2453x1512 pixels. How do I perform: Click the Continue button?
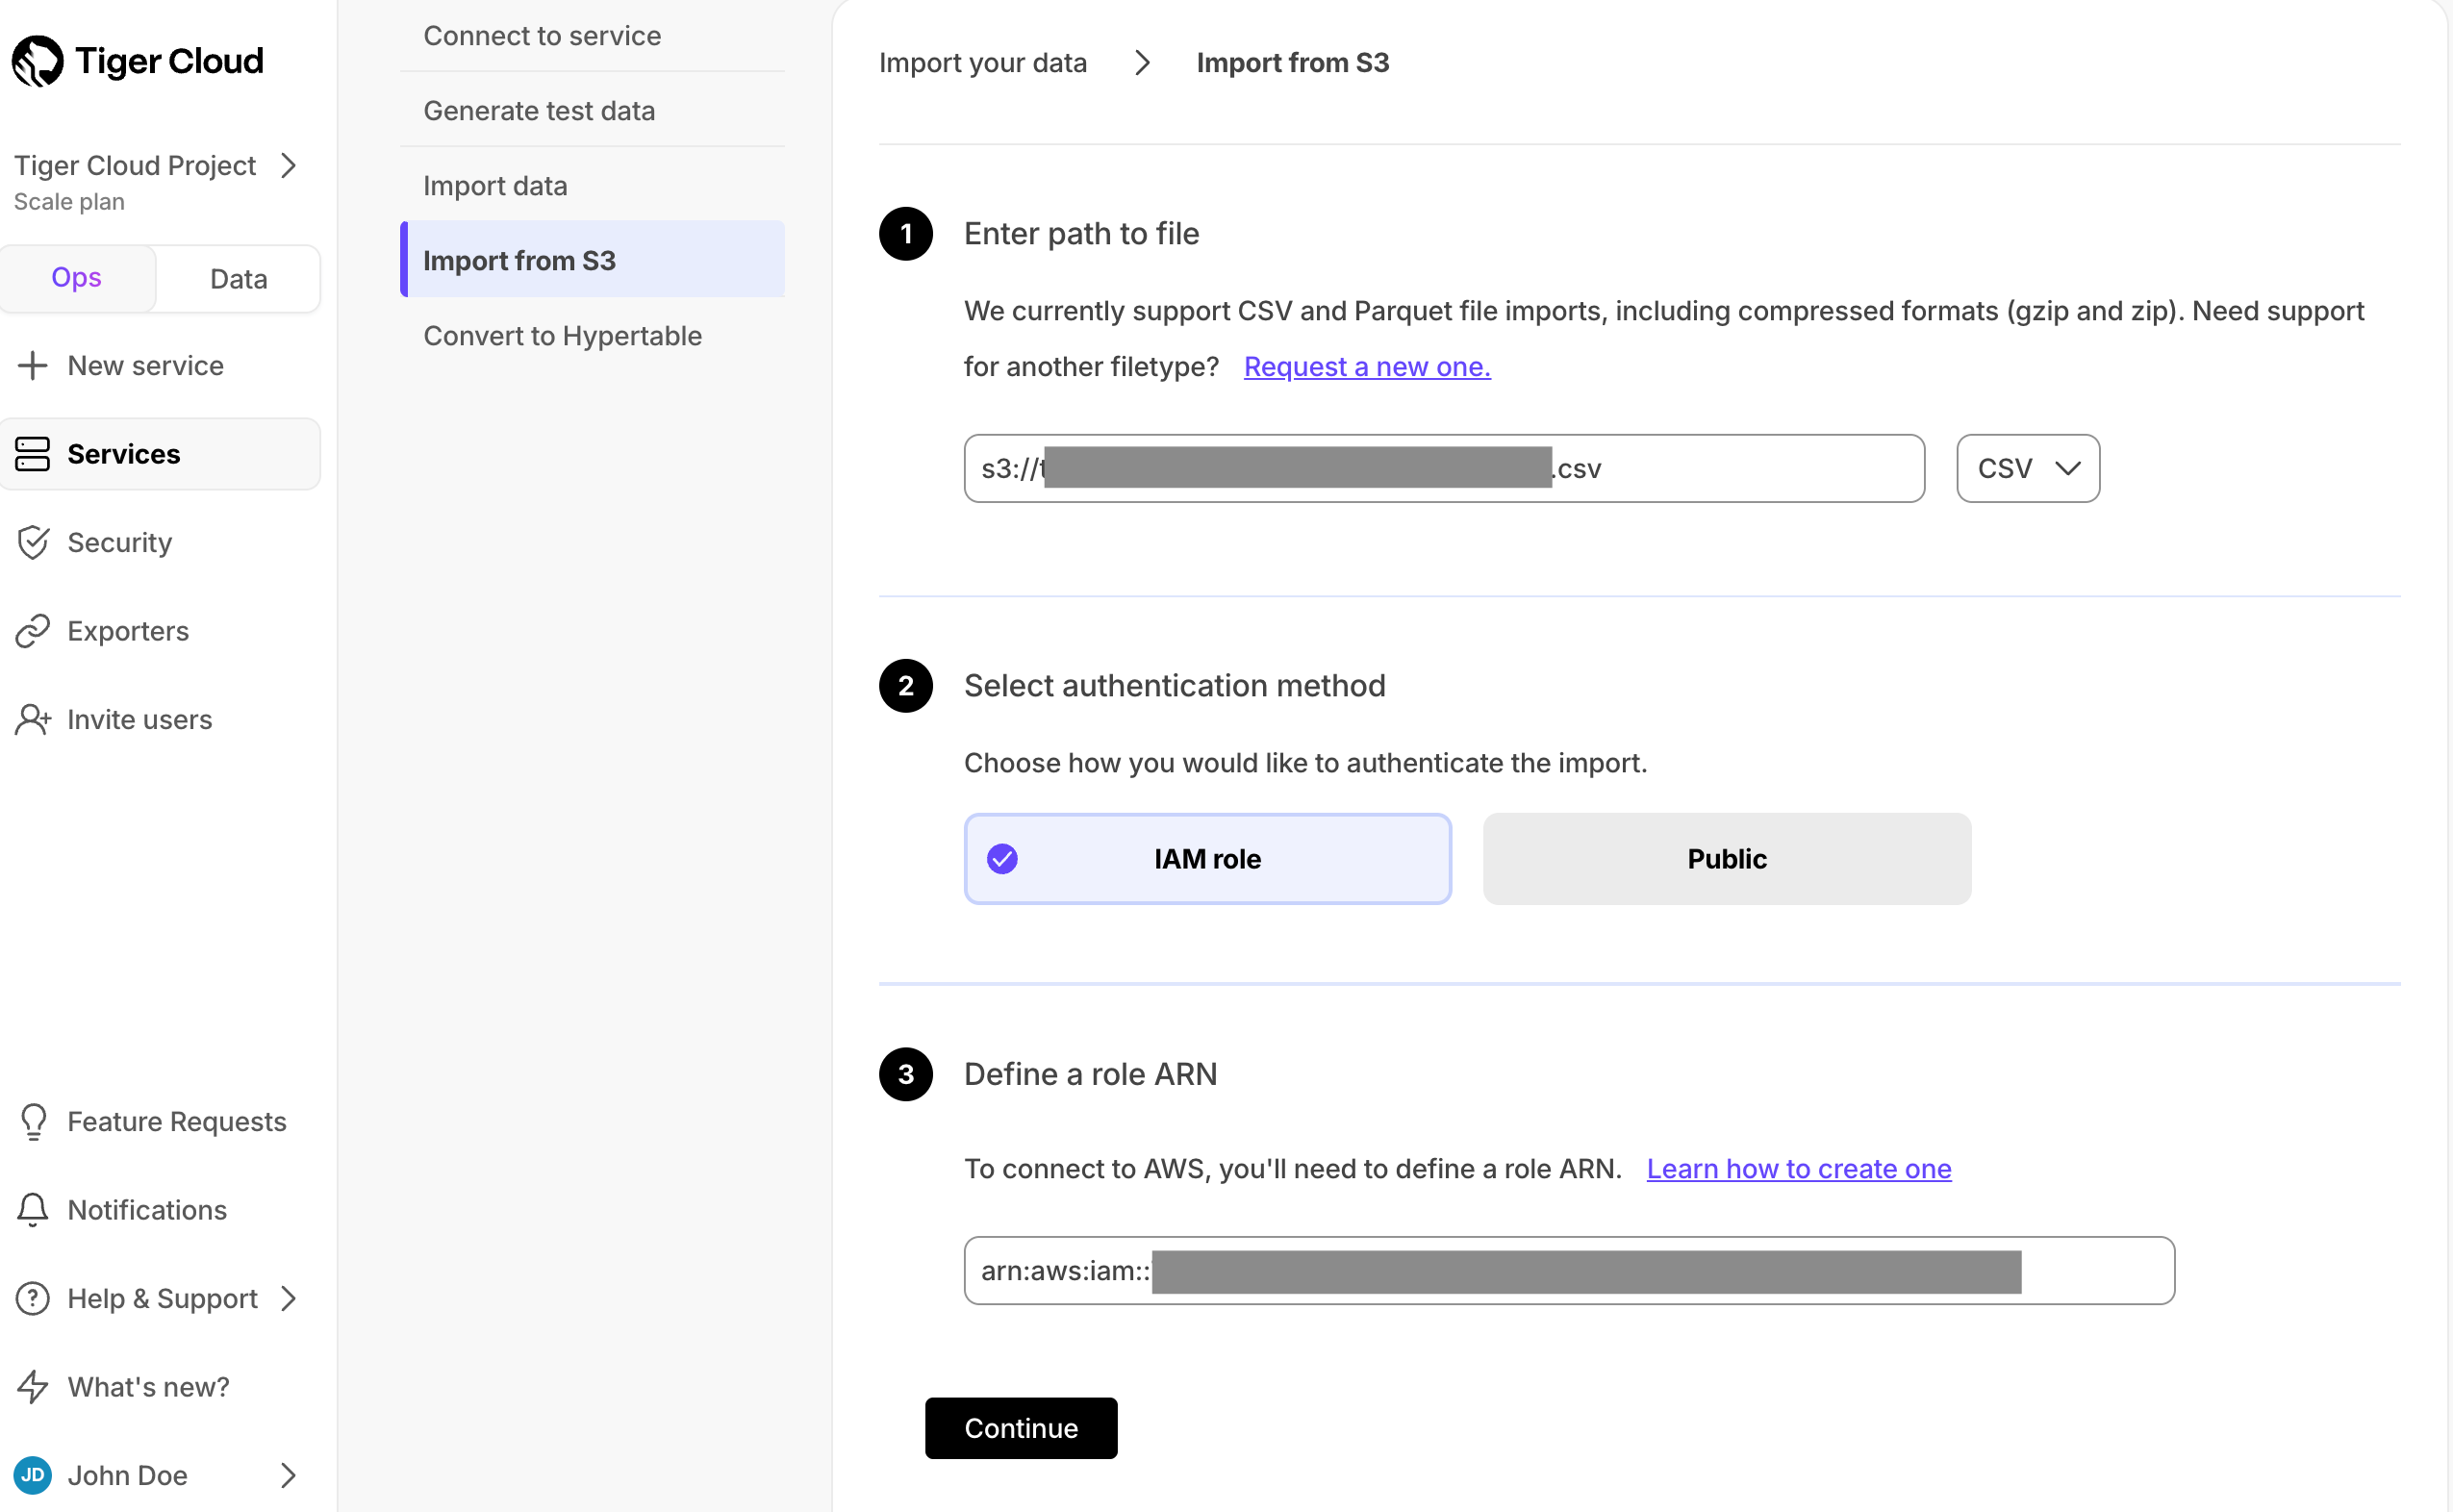[1020, 1428]
